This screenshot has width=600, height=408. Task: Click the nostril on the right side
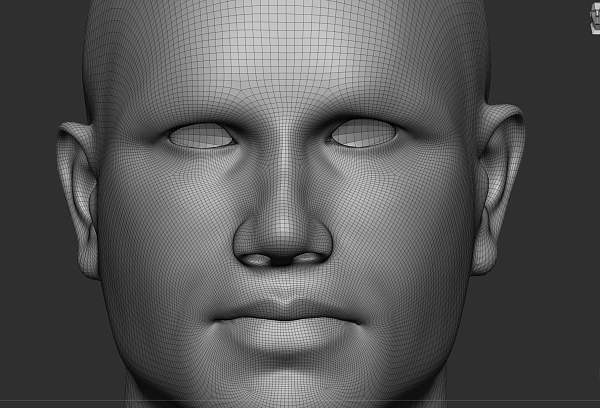308,258
